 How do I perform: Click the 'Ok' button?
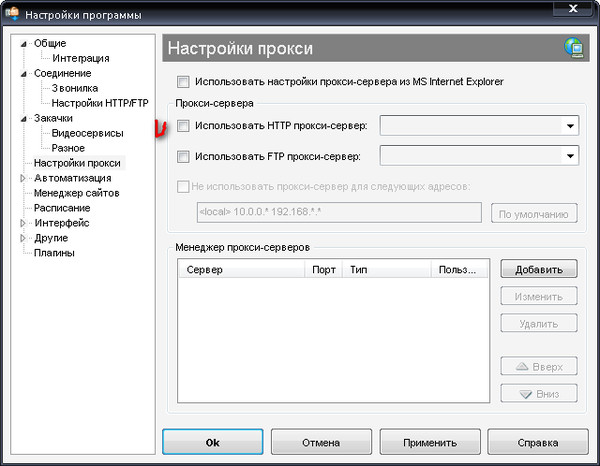click(213, 442)
